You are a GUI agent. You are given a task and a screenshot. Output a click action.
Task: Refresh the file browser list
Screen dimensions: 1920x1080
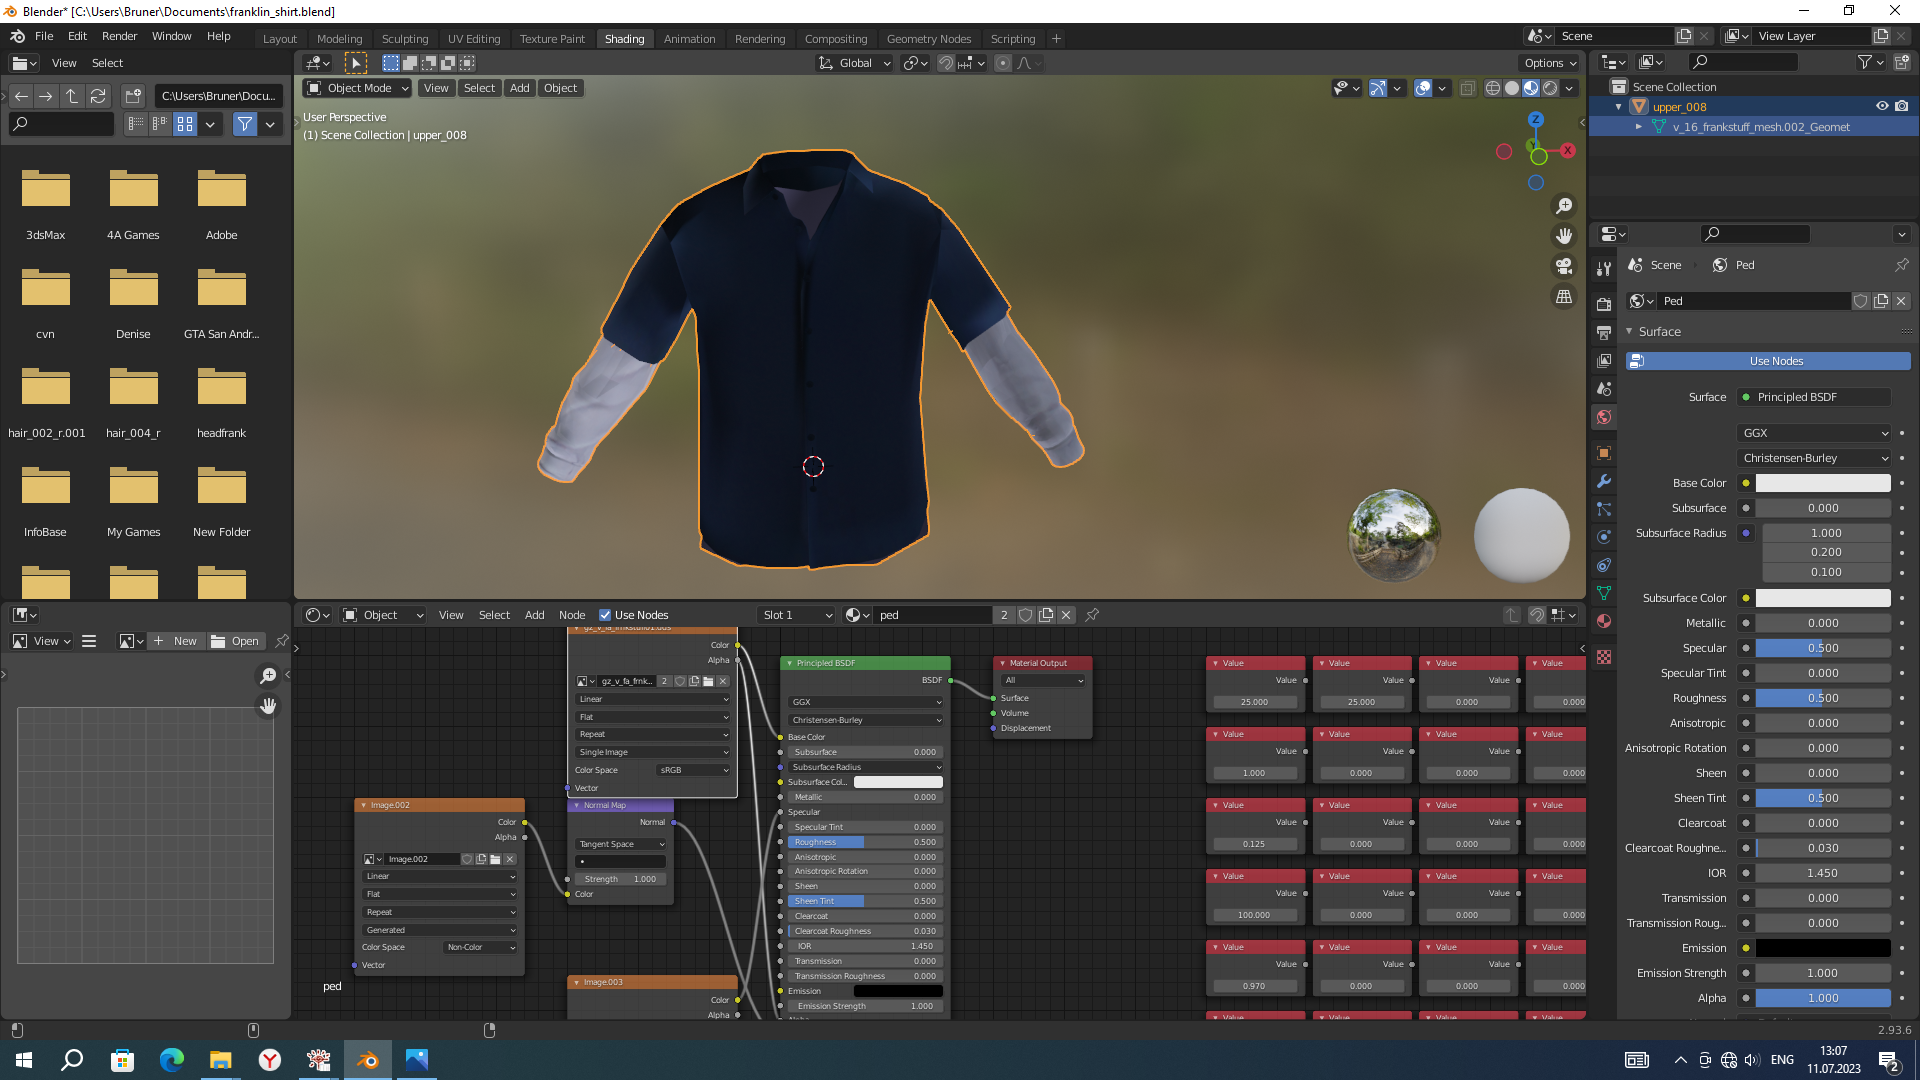click(98, 96)
